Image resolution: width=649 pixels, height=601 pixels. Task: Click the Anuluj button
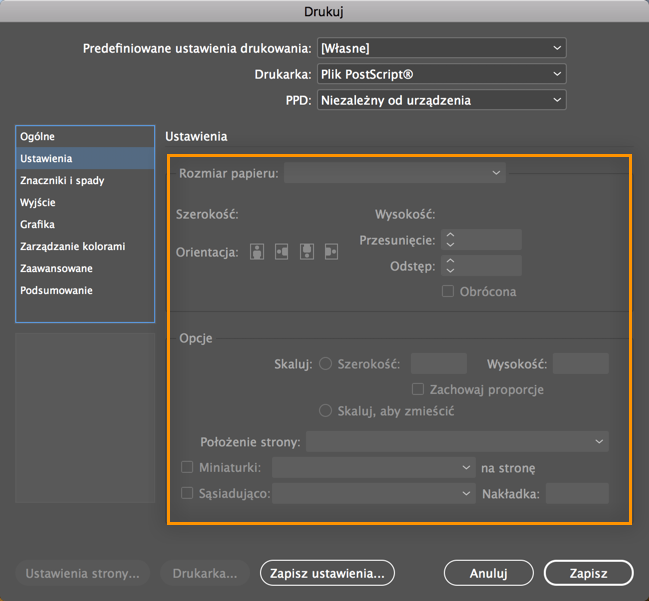pos(488,573)
